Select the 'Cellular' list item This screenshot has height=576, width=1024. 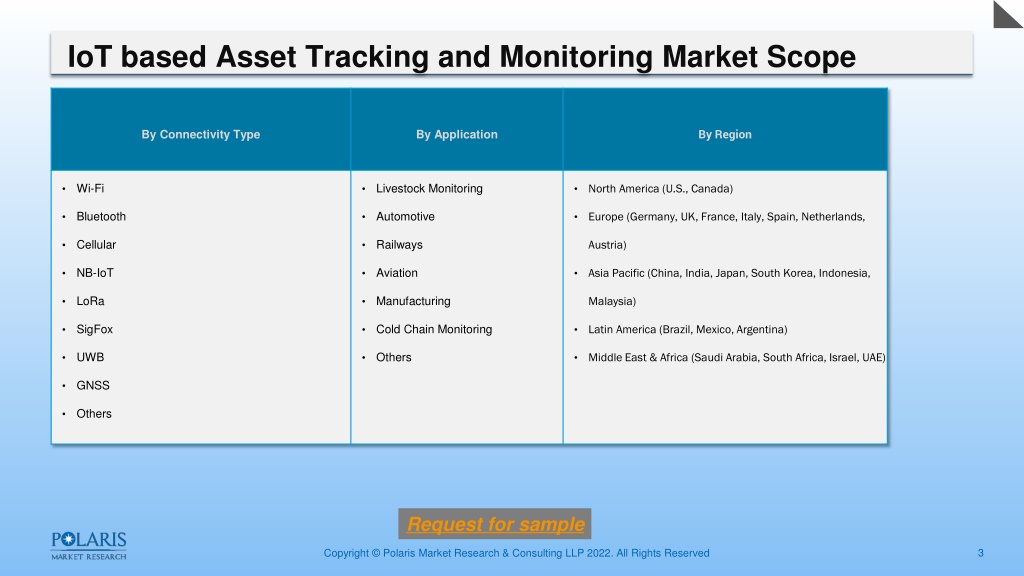[96, 244]
